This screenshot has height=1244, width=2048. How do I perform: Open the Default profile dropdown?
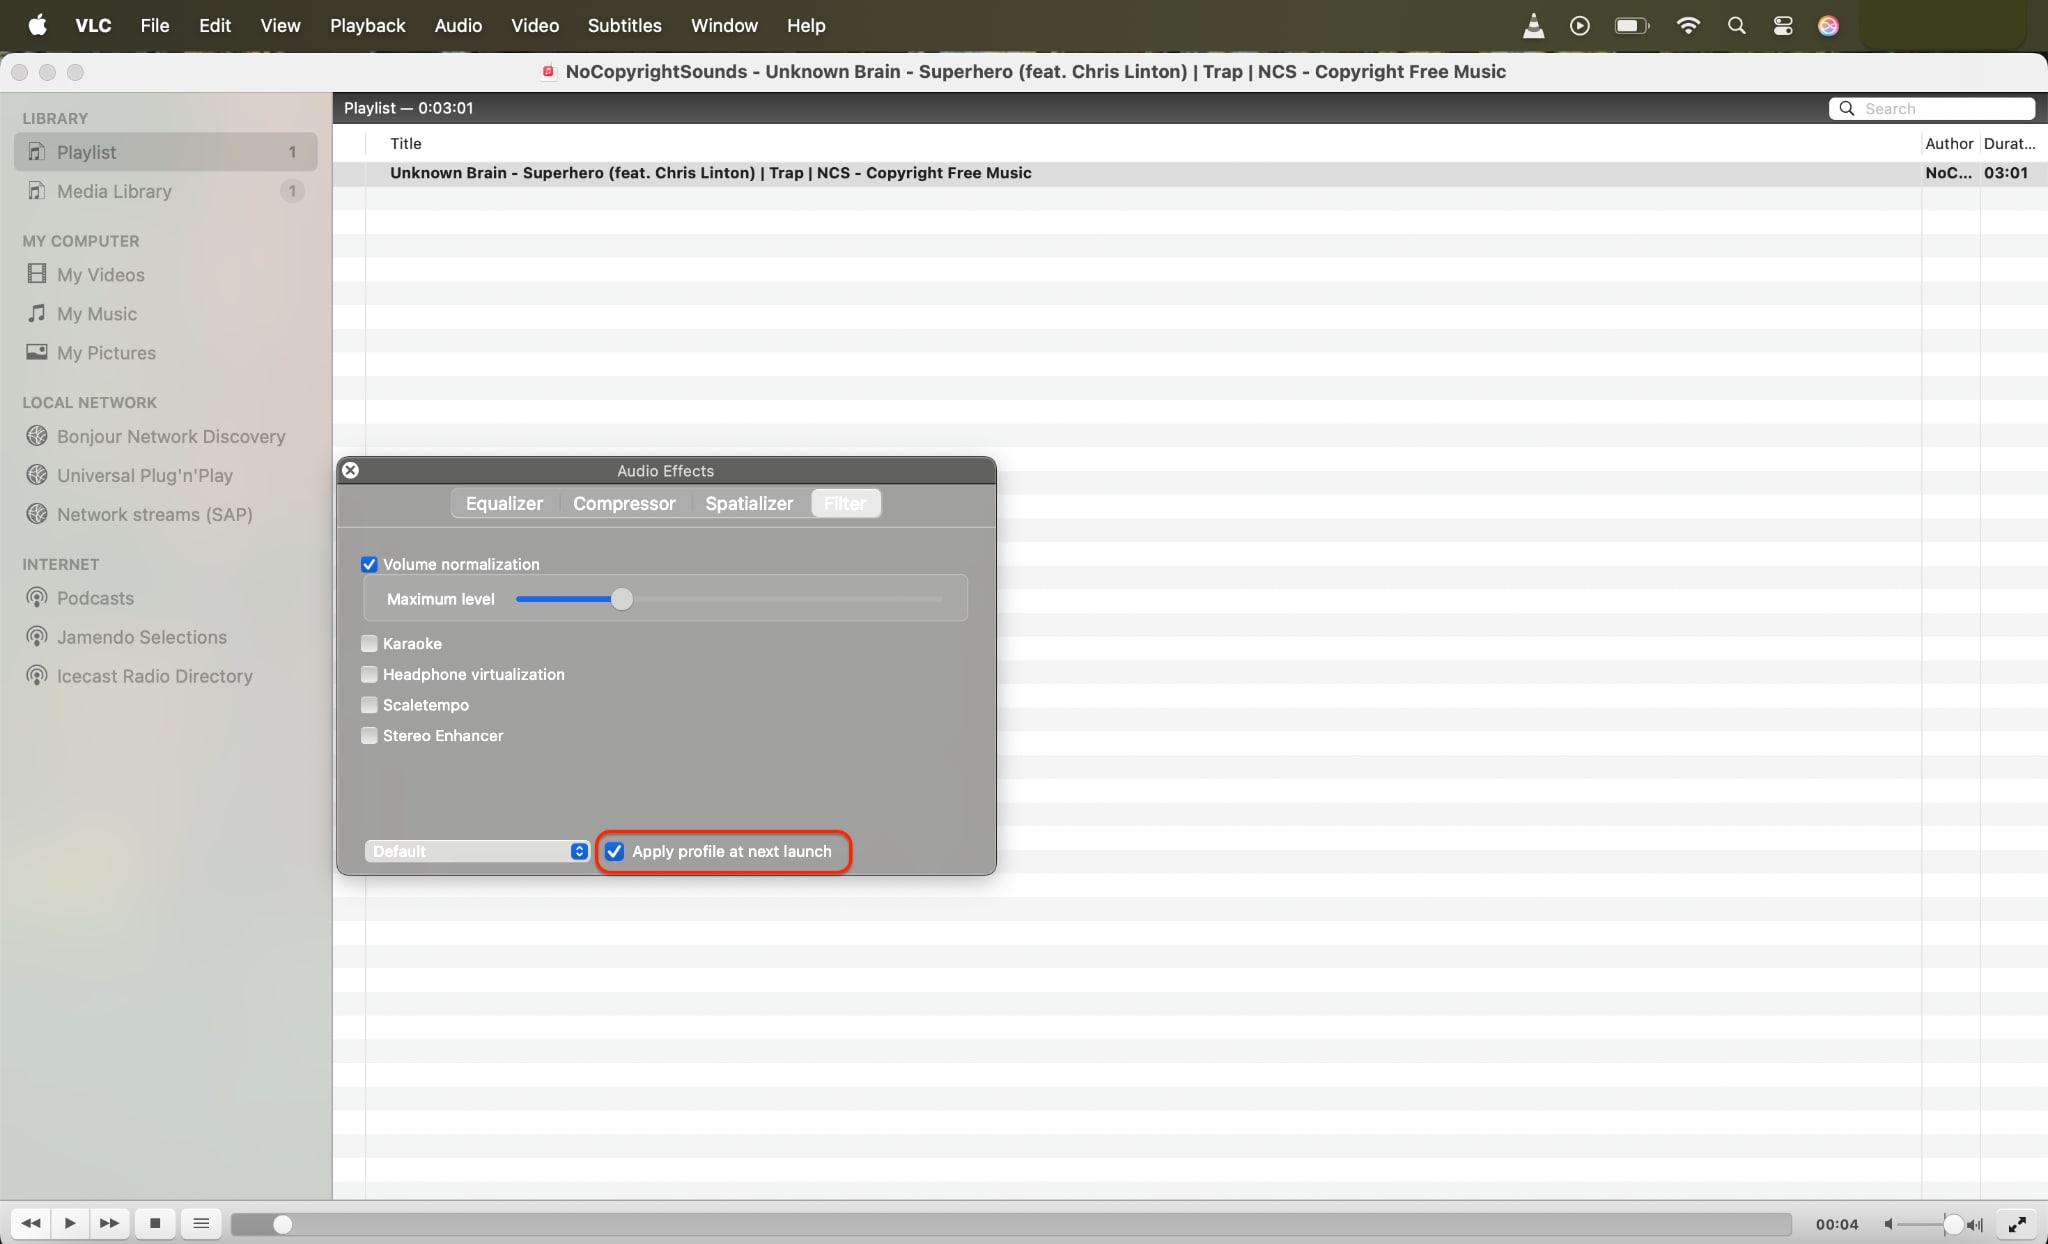click(477, 851)
